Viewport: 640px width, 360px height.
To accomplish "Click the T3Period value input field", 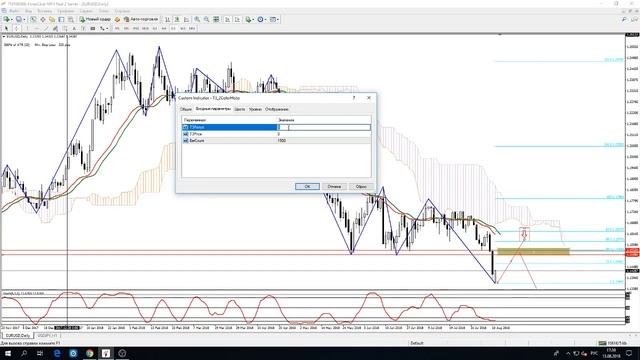I will coord(324,127).
